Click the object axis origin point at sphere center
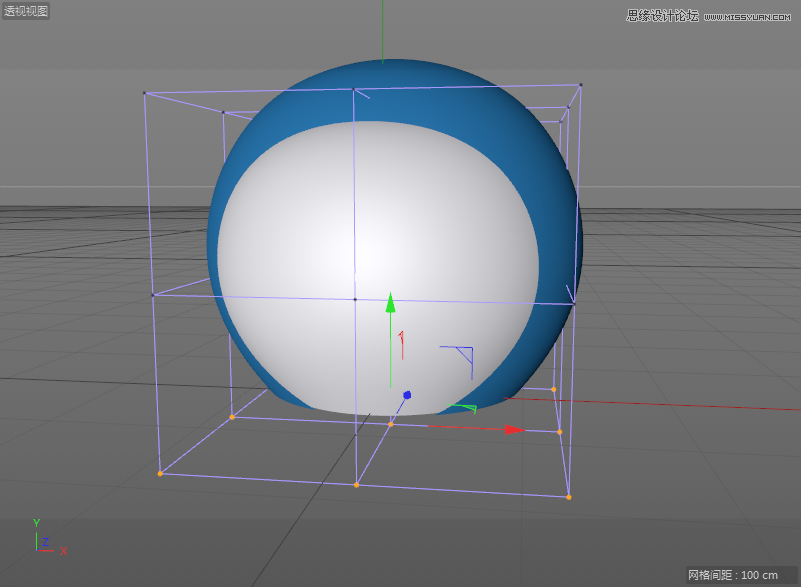 tap(356, 298)
